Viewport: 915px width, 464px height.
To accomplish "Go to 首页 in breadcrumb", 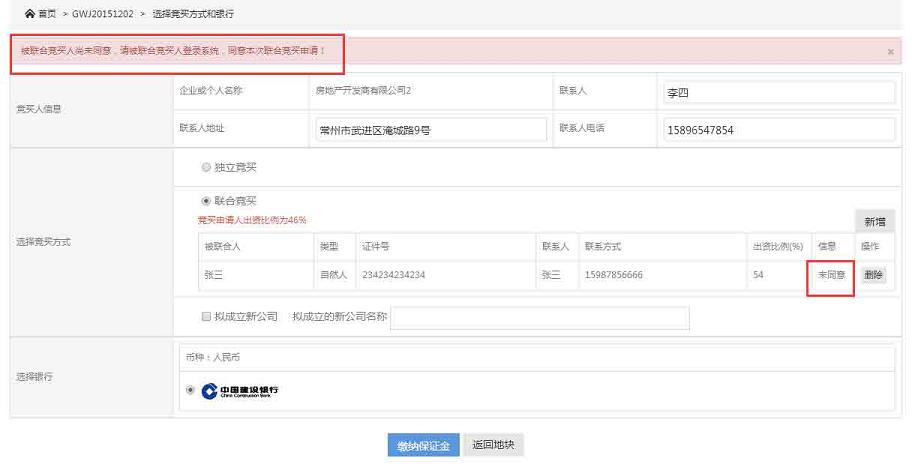I will pos(47,15).
